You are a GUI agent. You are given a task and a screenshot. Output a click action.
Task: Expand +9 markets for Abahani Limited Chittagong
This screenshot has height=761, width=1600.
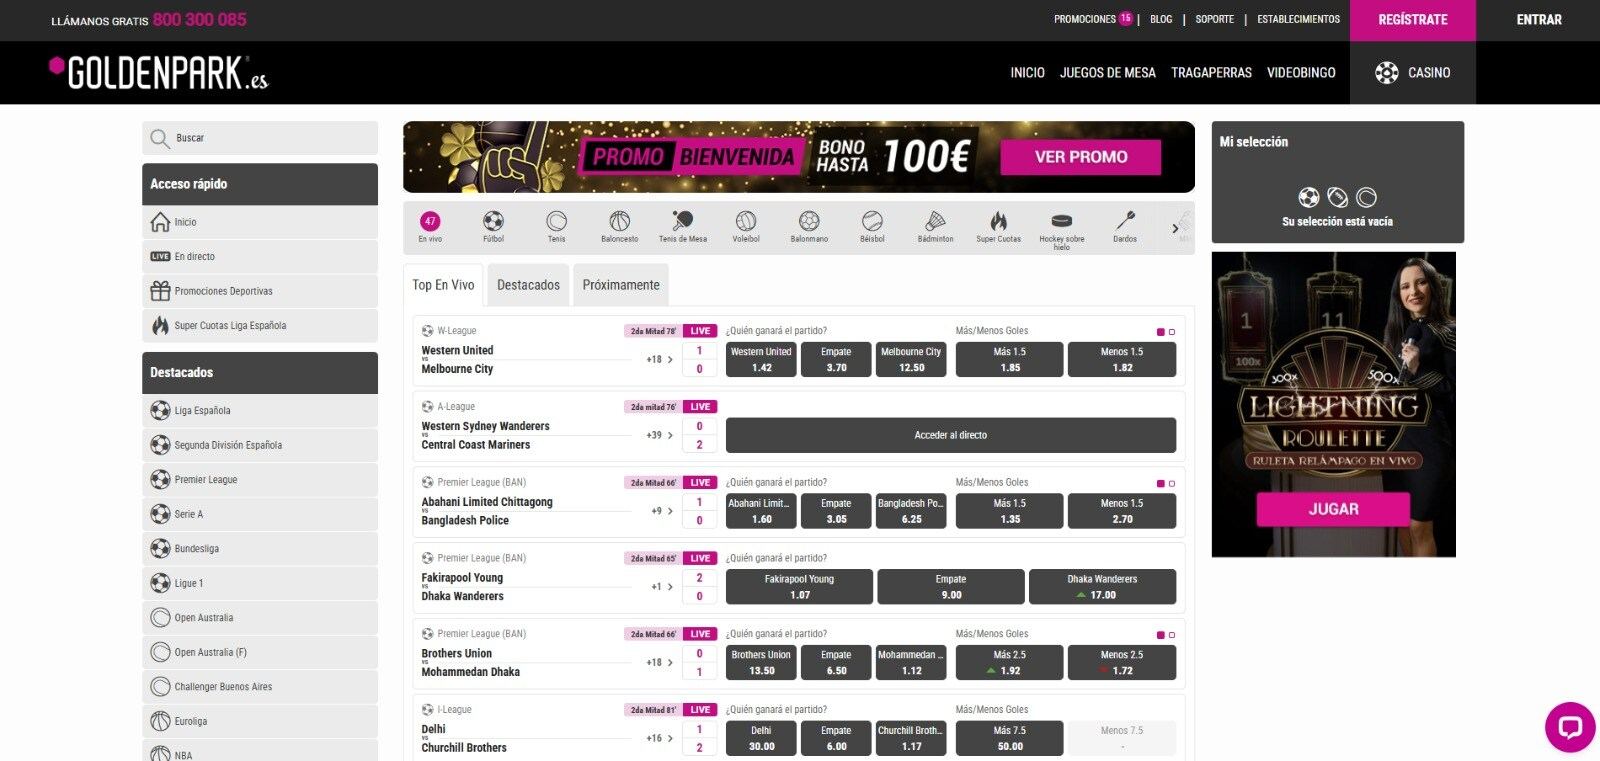coord(662,511)
